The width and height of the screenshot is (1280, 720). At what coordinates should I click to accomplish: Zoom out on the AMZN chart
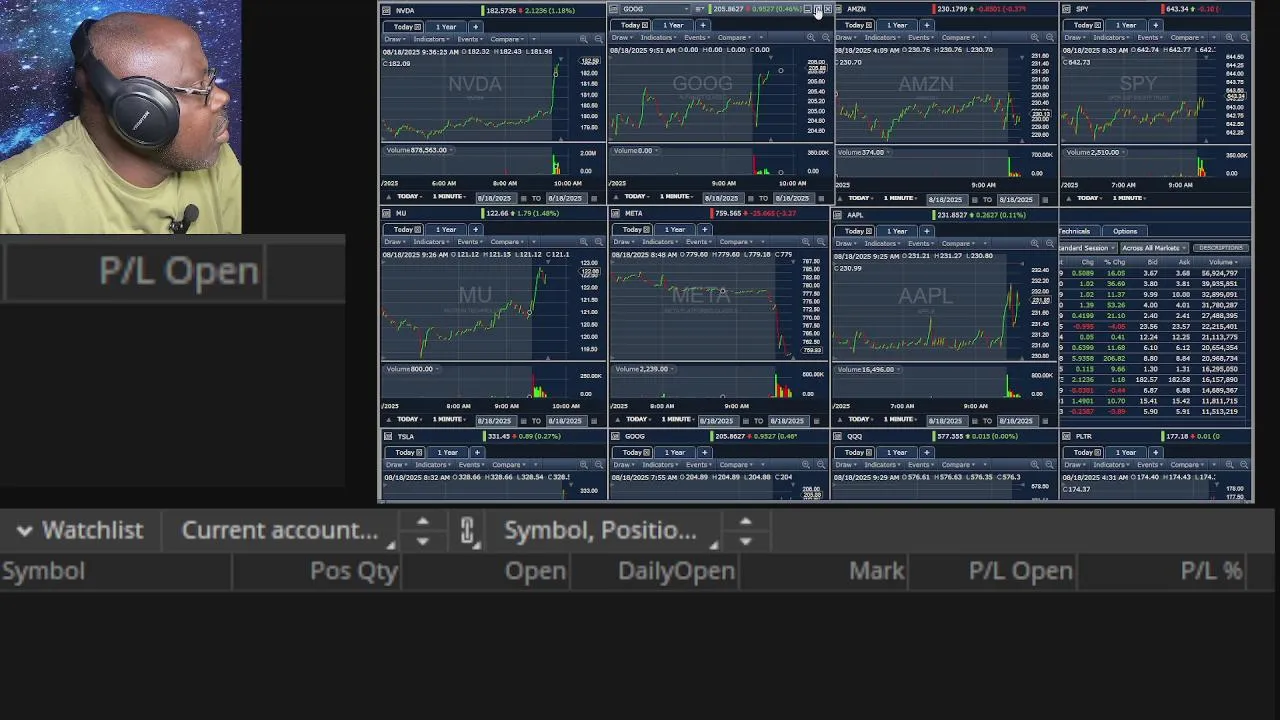[1049, 37]
